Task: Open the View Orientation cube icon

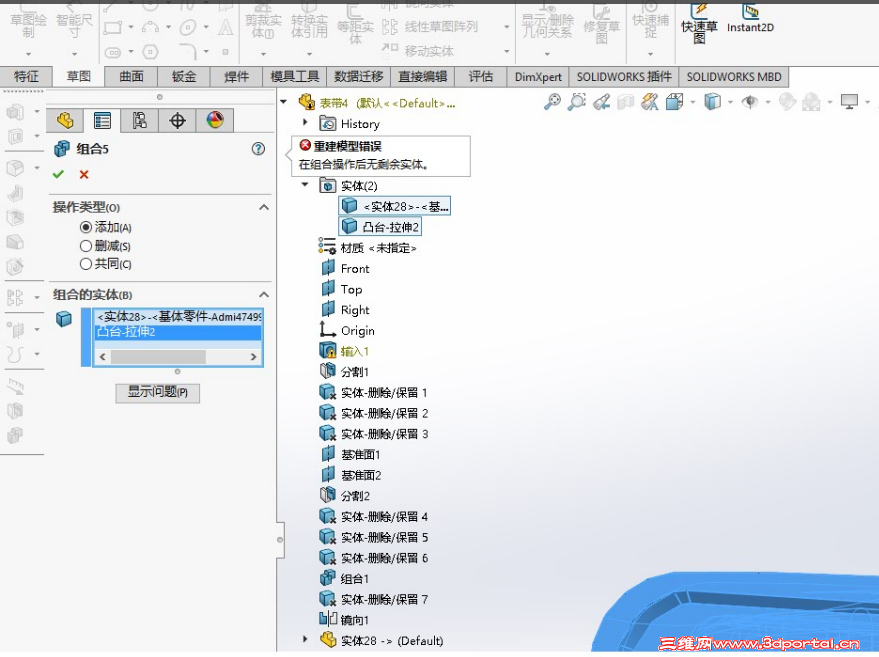Action: pos(674,102)
